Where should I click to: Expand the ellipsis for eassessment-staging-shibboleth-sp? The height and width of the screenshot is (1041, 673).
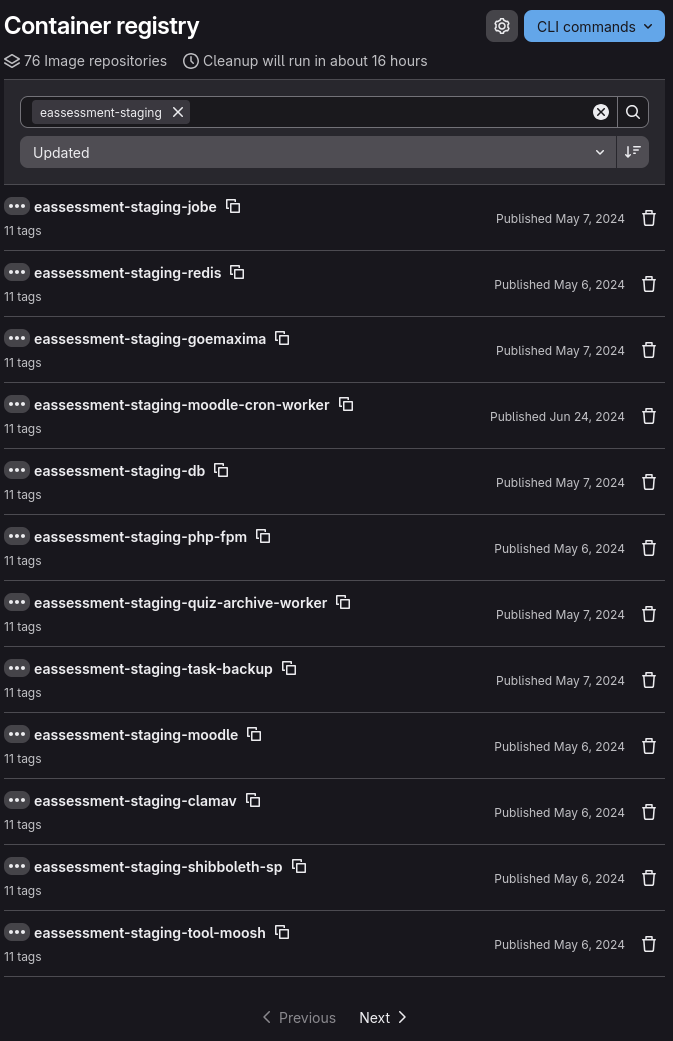(17, 866)
